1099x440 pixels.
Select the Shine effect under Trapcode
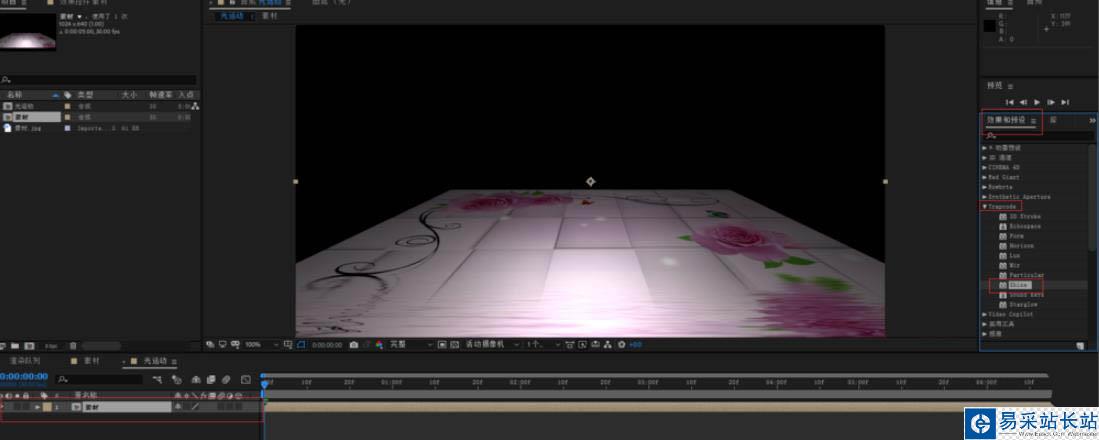point(1020,285)
